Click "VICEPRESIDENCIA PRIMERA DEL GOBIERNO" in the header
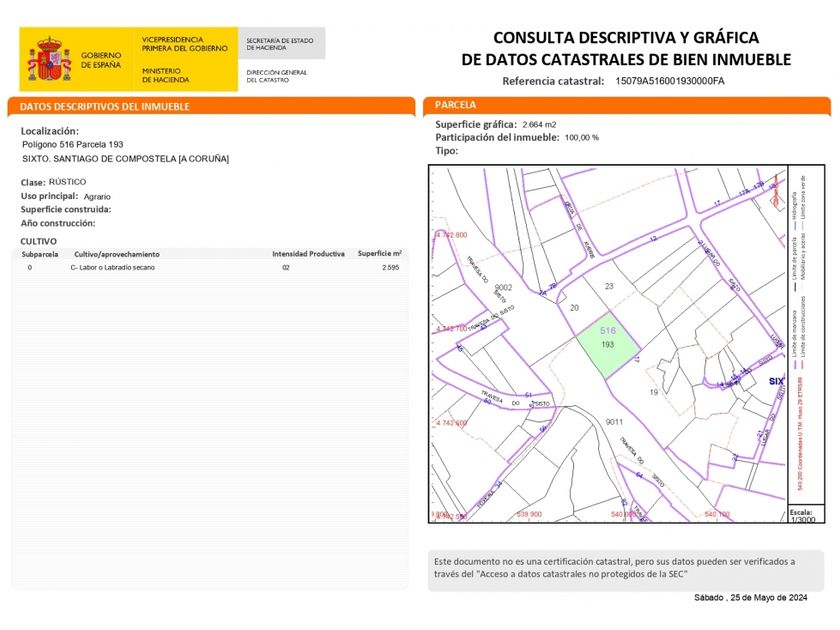840x630 pixels. click(x=184, y=44)
